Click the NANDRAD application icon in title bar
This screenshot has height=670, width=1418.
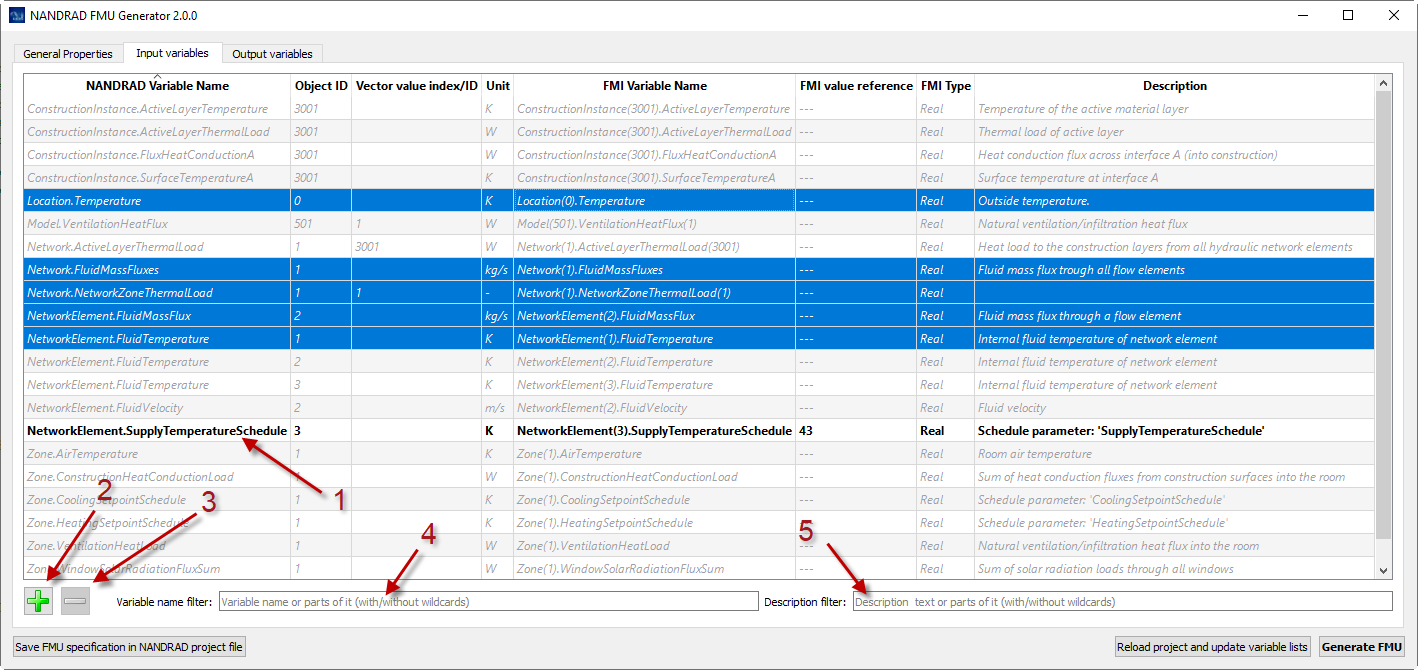point(16,15)
